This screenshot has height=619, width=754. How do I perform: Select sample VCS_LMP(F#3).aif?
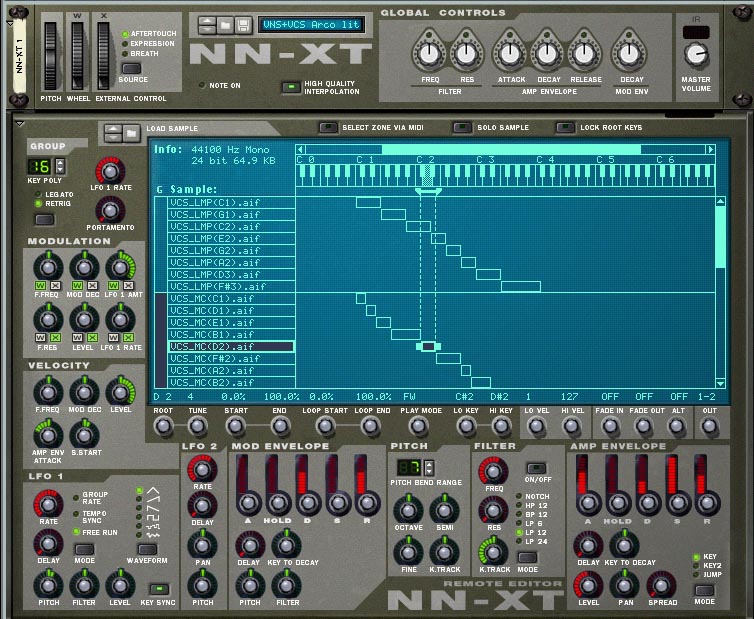click(x=231, y=287)
